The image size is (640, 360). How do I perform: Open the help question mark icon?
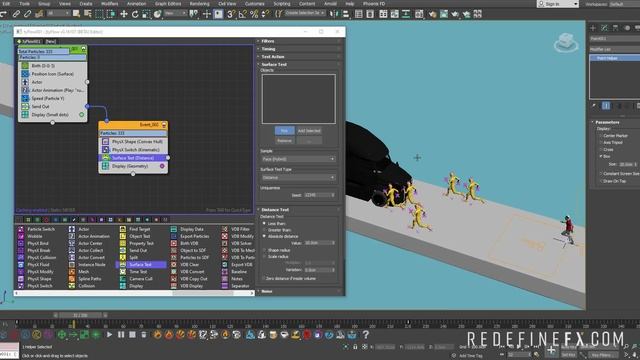tap(366, 335)
